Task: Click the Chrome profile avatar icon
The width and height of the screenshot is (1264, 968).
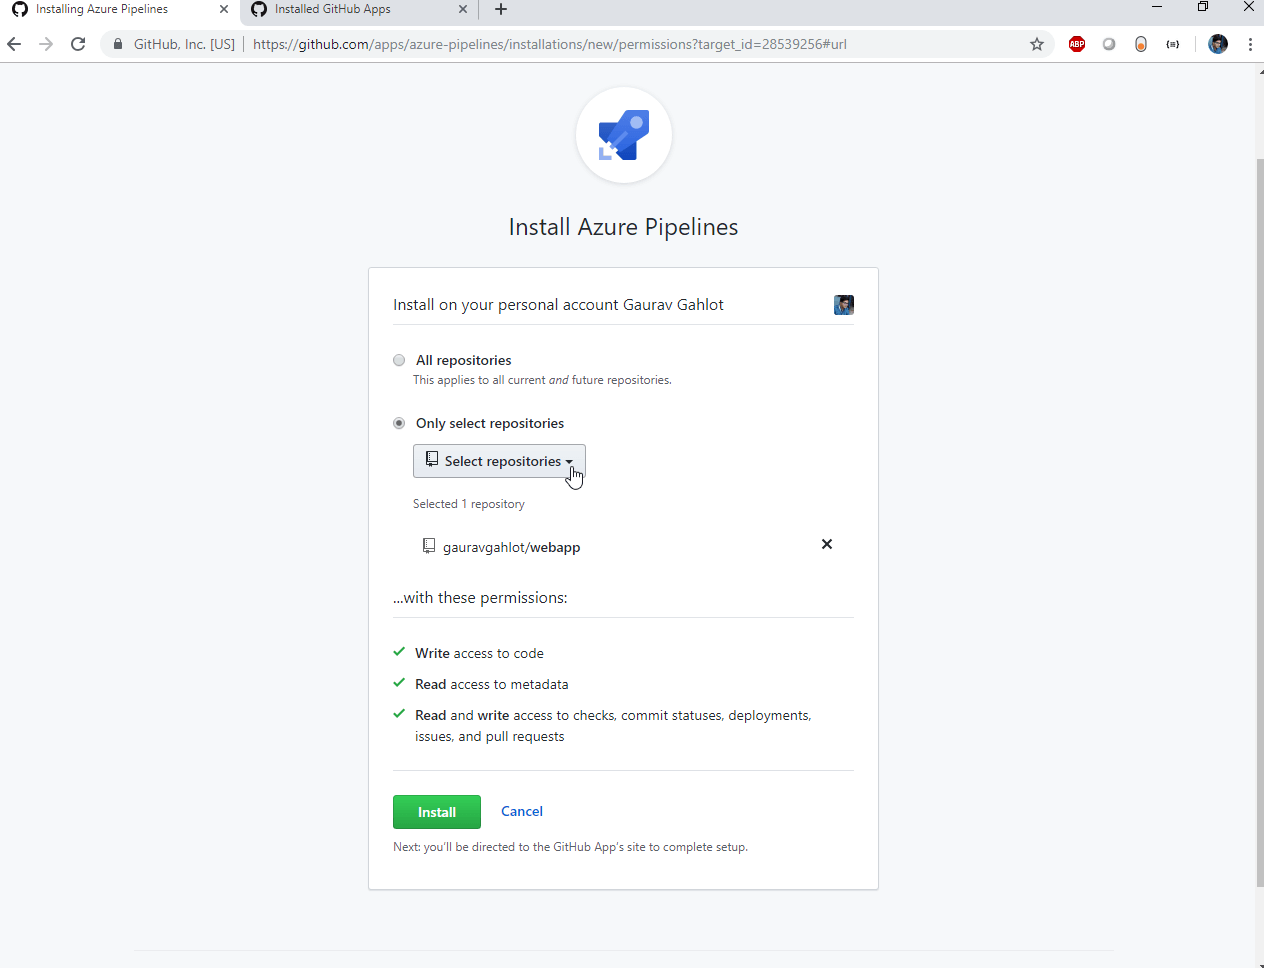Action: pyautogui.click(x=1218, y=44)
